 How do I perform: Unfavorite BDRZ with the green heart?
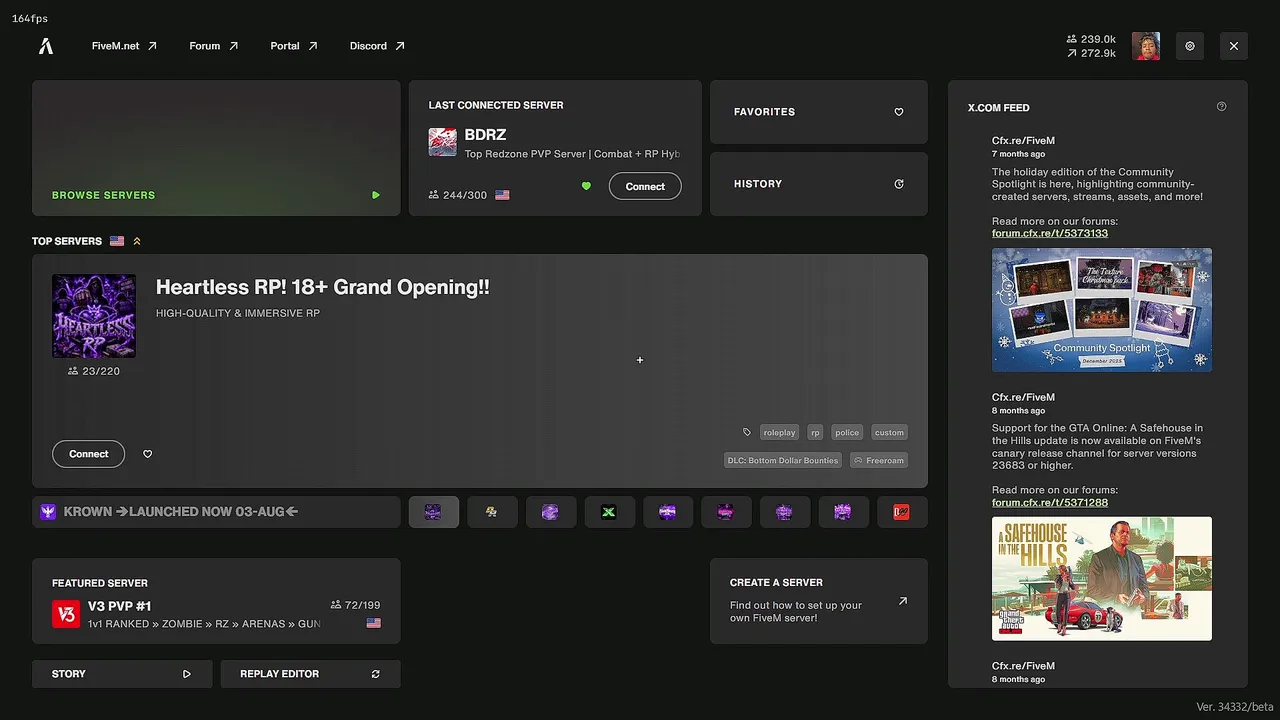pos(586,186)
